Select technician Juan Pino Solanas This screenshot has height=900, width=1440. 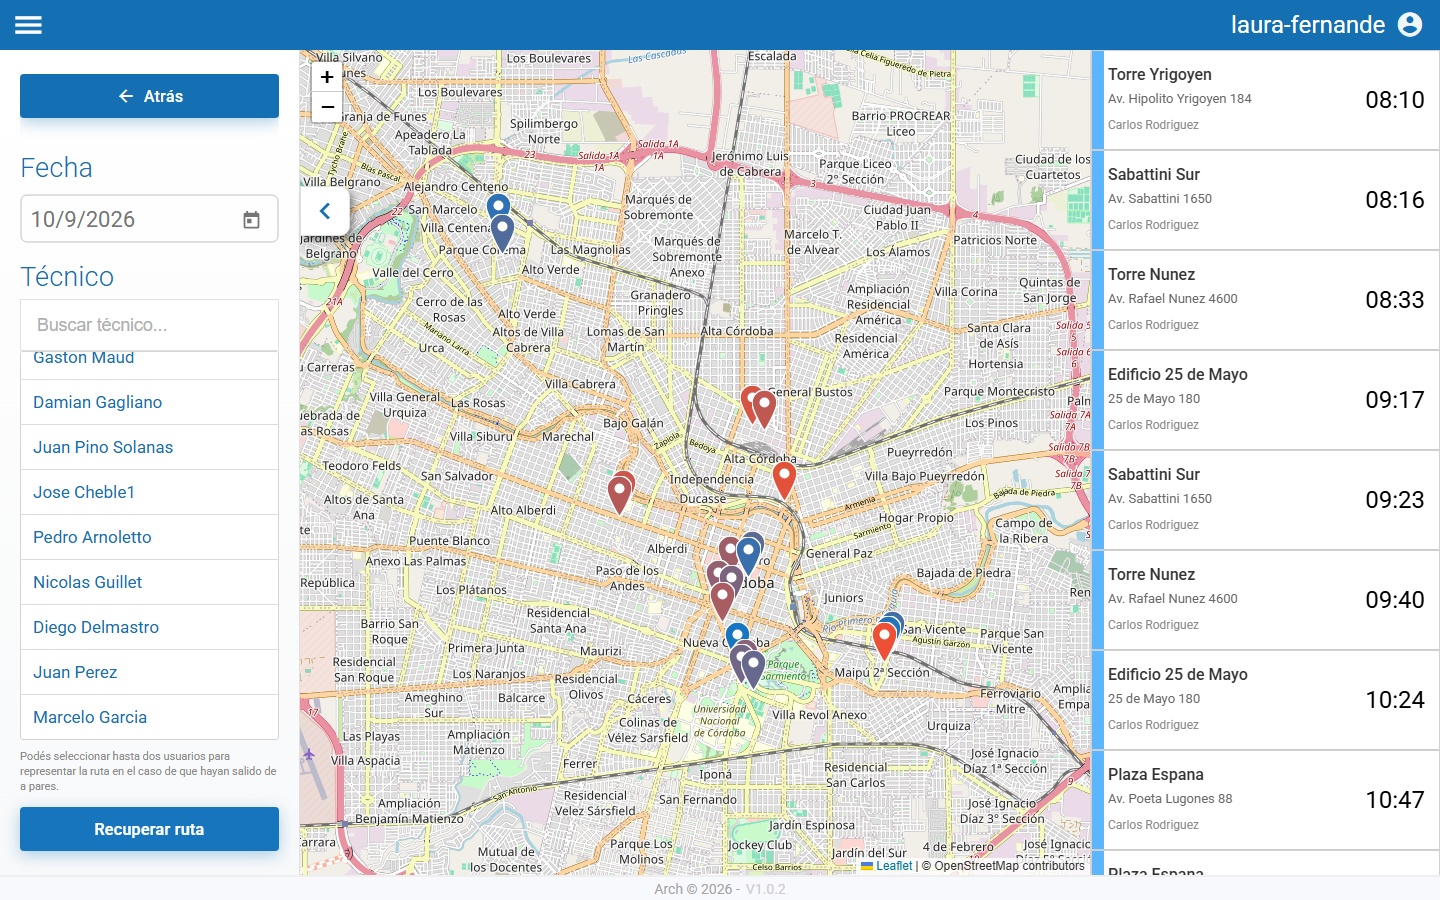(x=149, y=447)
